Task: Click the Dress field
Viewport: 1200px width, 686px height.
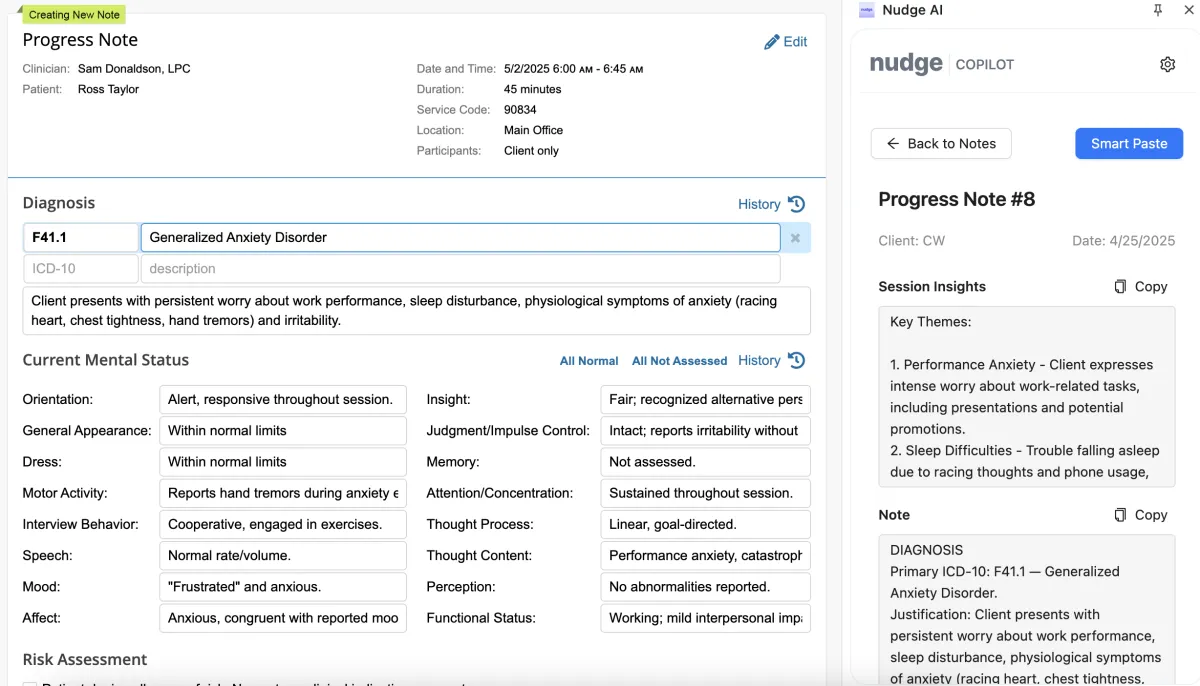Action: [x=283, y=462]
